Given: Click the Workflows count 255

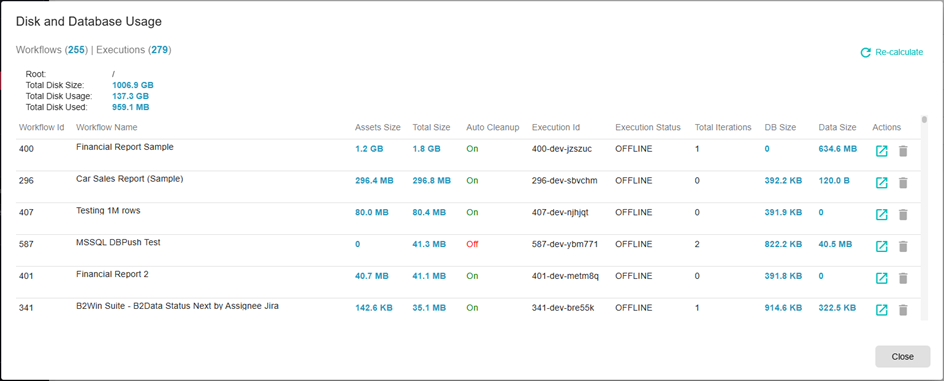Looking at the screenshot, I should pyautogui.click(x=76, y=50).
